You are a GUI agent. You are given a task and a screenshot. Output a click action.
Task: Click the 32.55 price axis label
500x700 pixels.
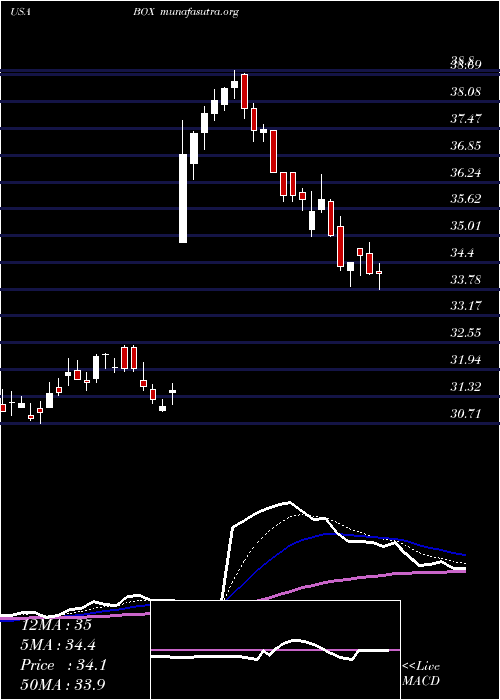click(x=465, y=333)
